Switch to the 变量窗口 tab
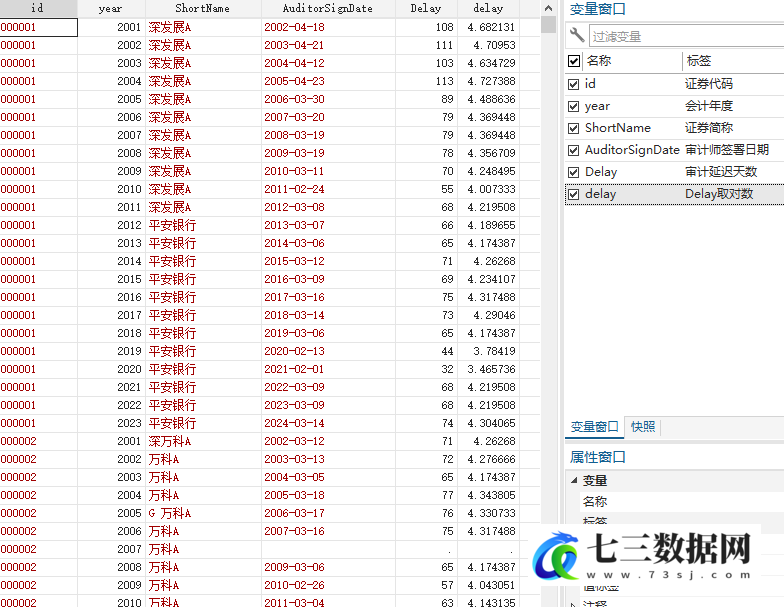Viewport: 784px width, 607px height. (x=594, y=427)
